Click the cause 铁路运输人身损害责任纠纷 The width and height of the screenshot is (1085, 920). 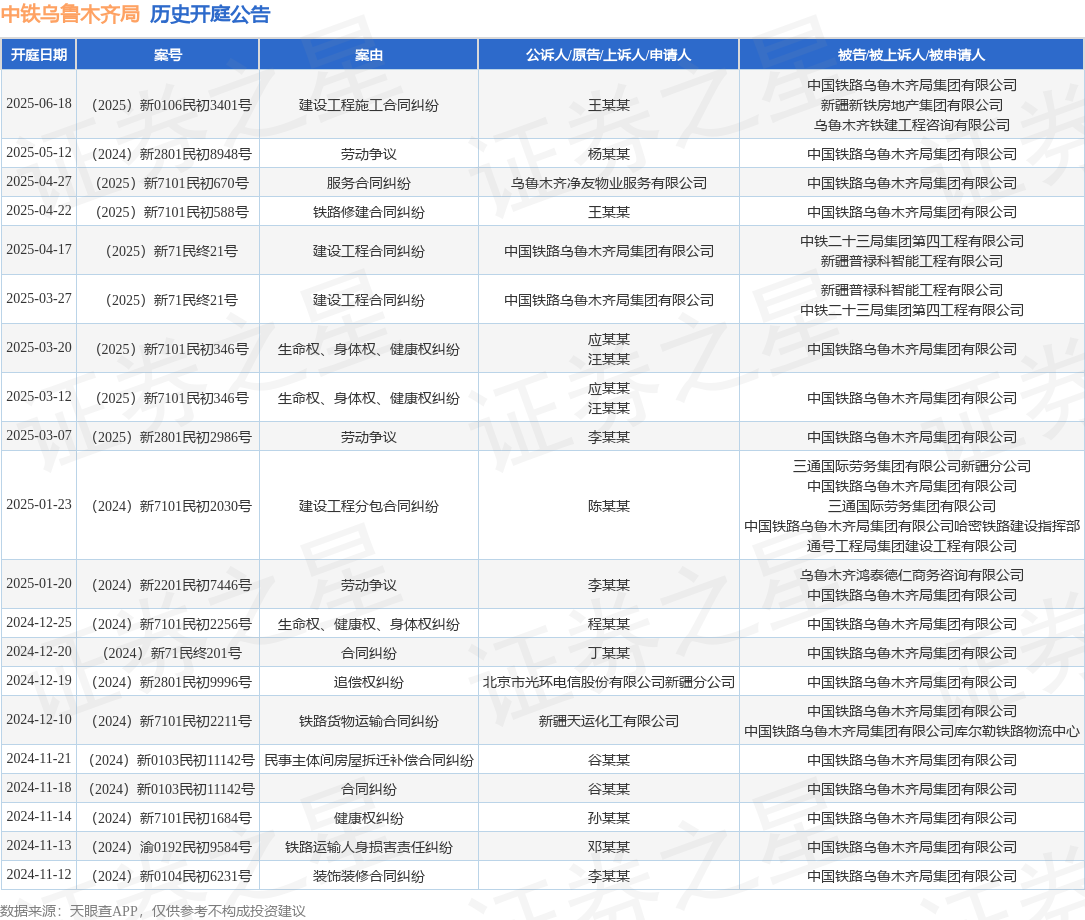coord(369,847)
